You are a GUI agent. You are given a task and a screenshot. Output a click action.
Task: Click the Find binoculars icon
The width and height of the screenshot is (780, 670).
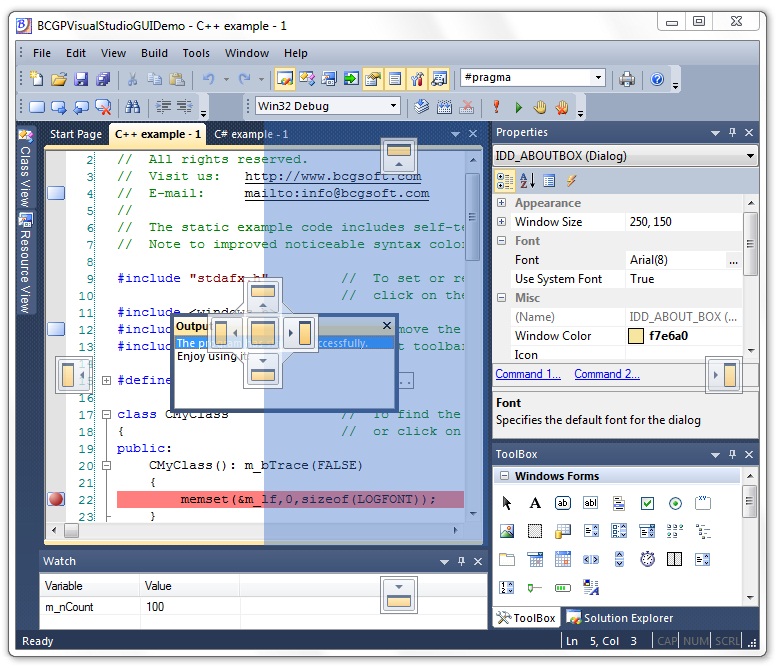tap(132, 107)
